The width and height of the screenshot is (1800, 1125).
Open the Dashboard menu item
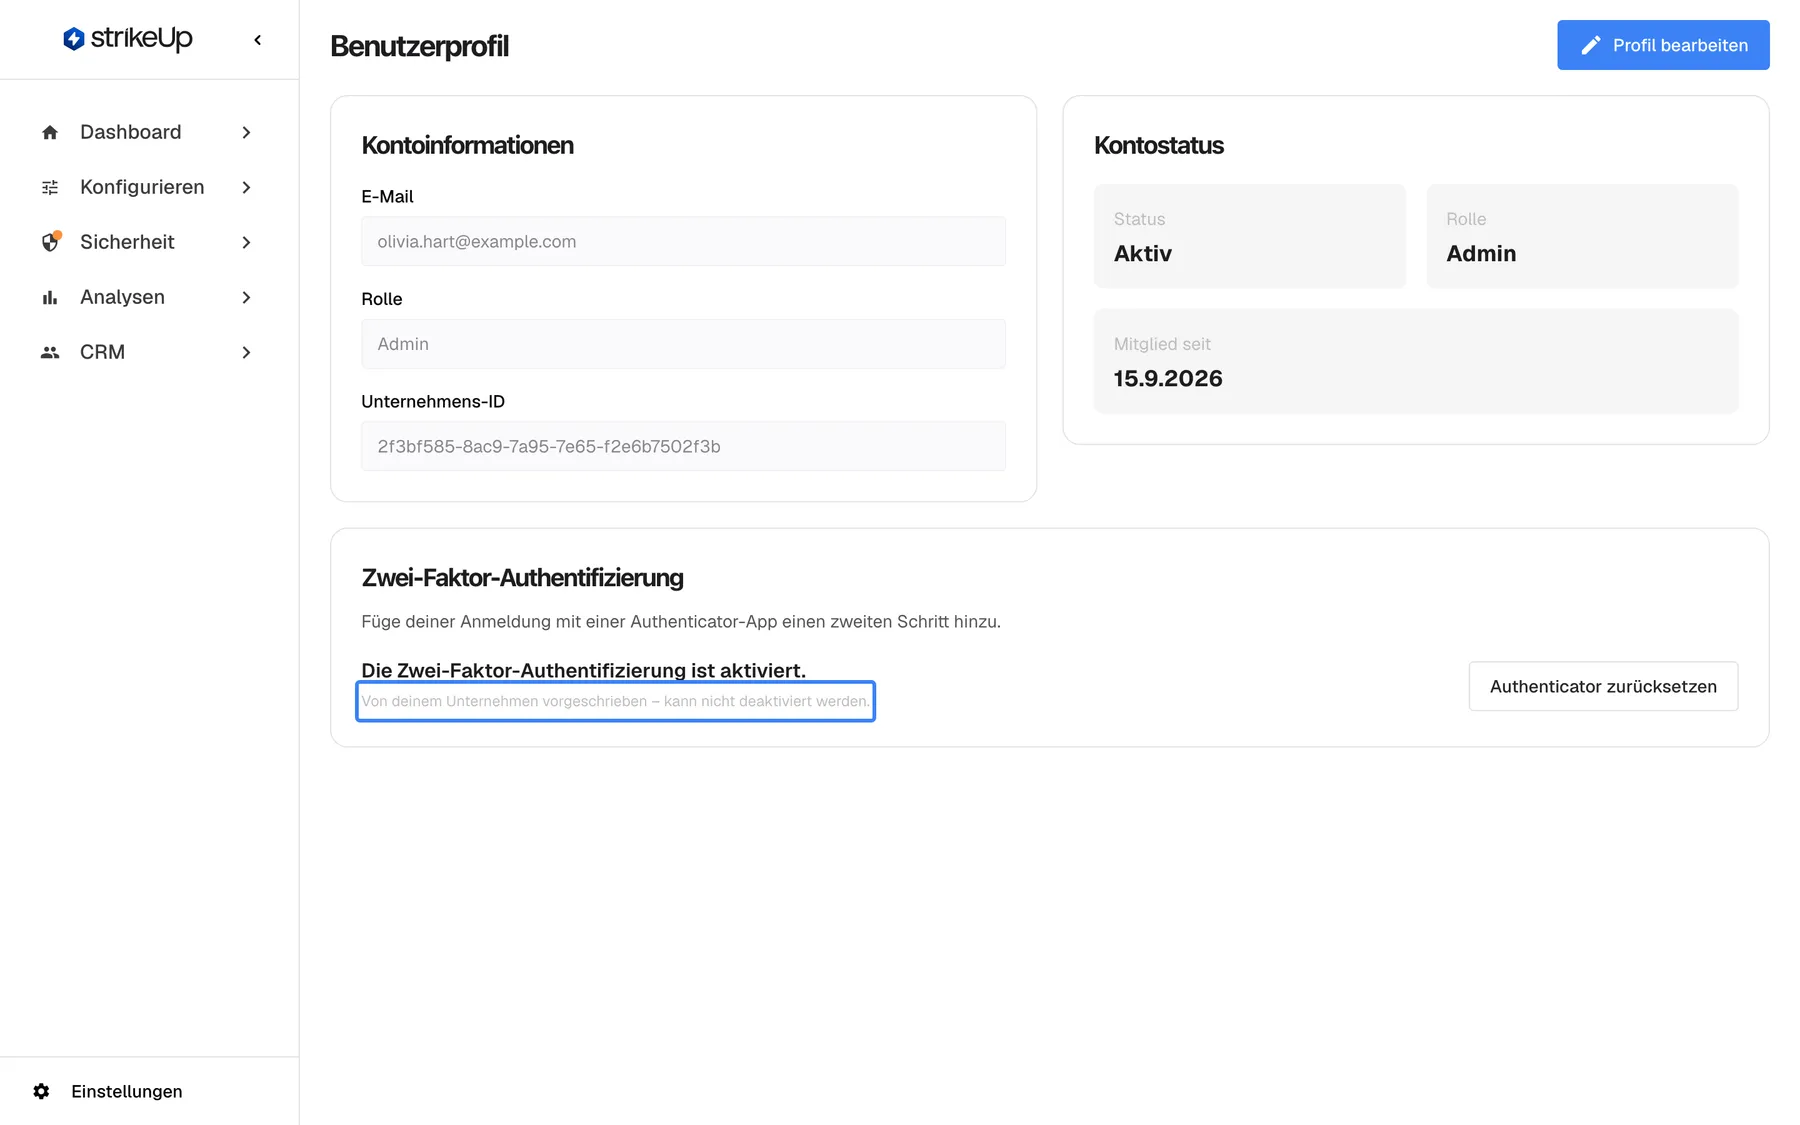148,132
